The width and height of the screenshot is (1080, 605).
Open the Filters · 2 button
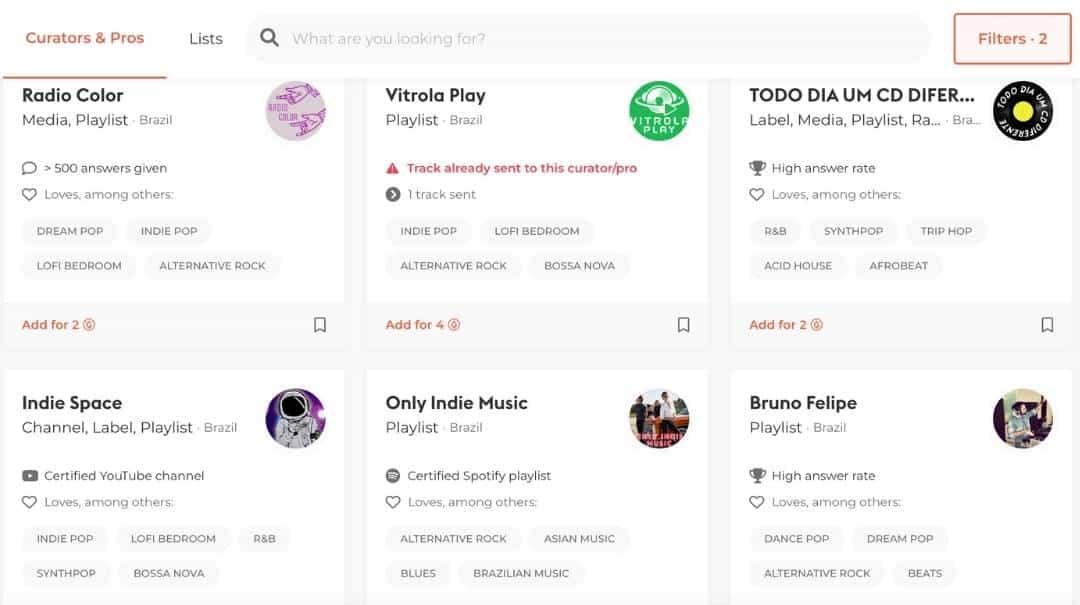click(x=1012, y=39)
